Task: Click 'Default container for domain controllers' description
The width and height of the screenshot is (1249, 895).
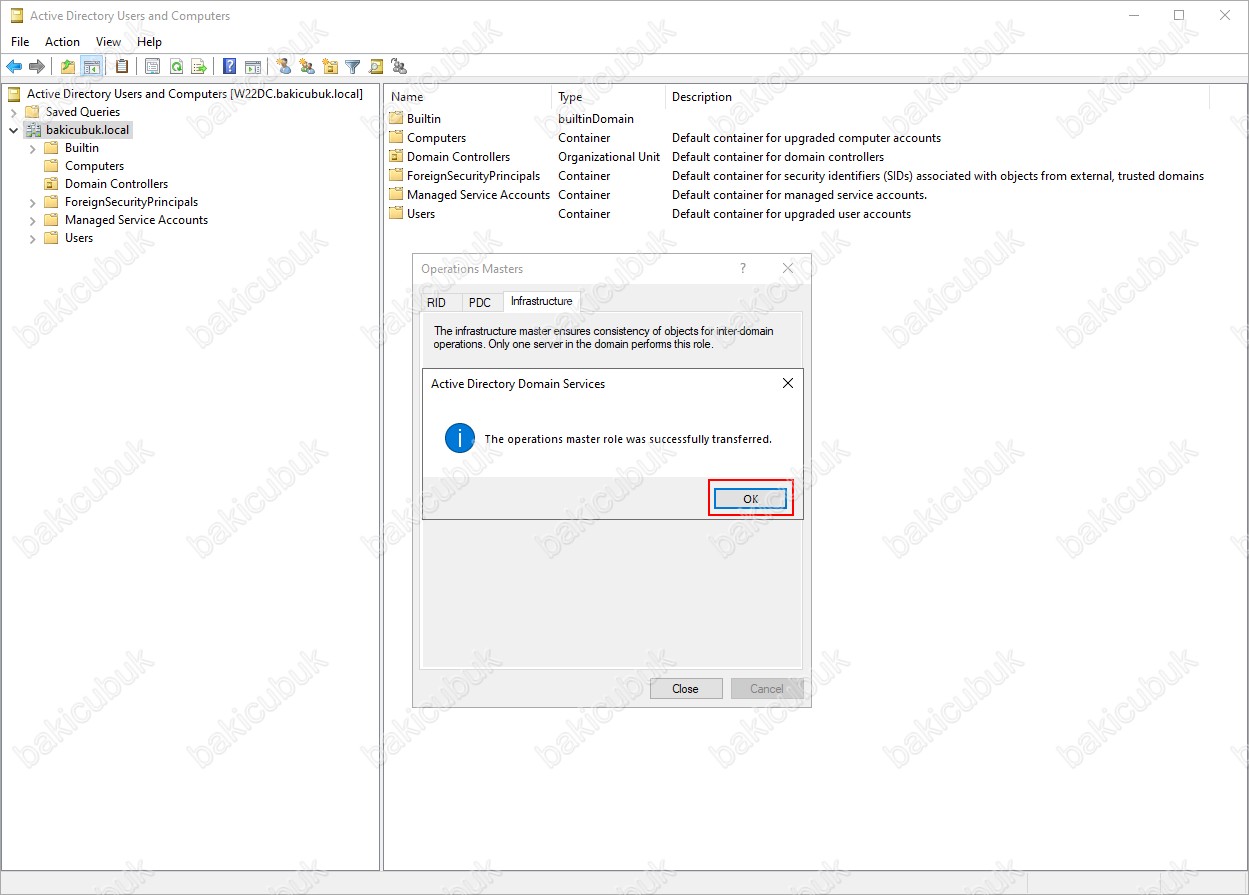Action: (778, 157)
